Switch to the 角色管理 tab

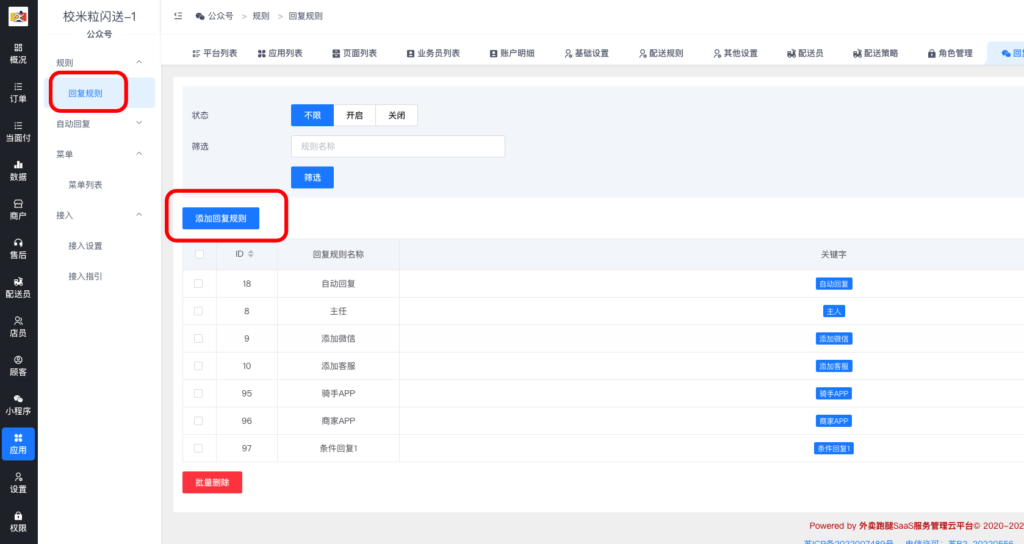tap(950, 54)
